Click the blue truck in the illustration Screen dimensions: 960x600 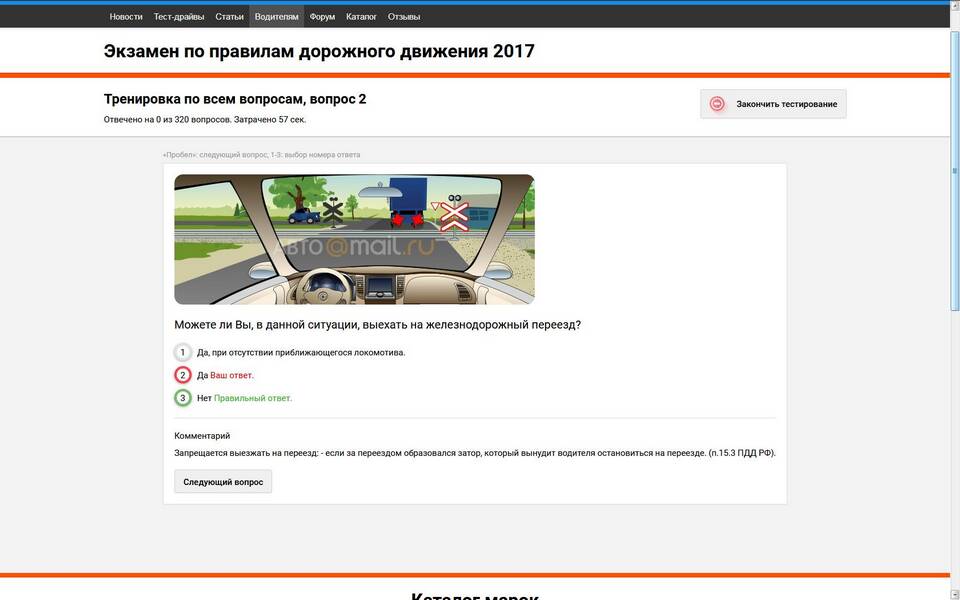click(407, 198)
